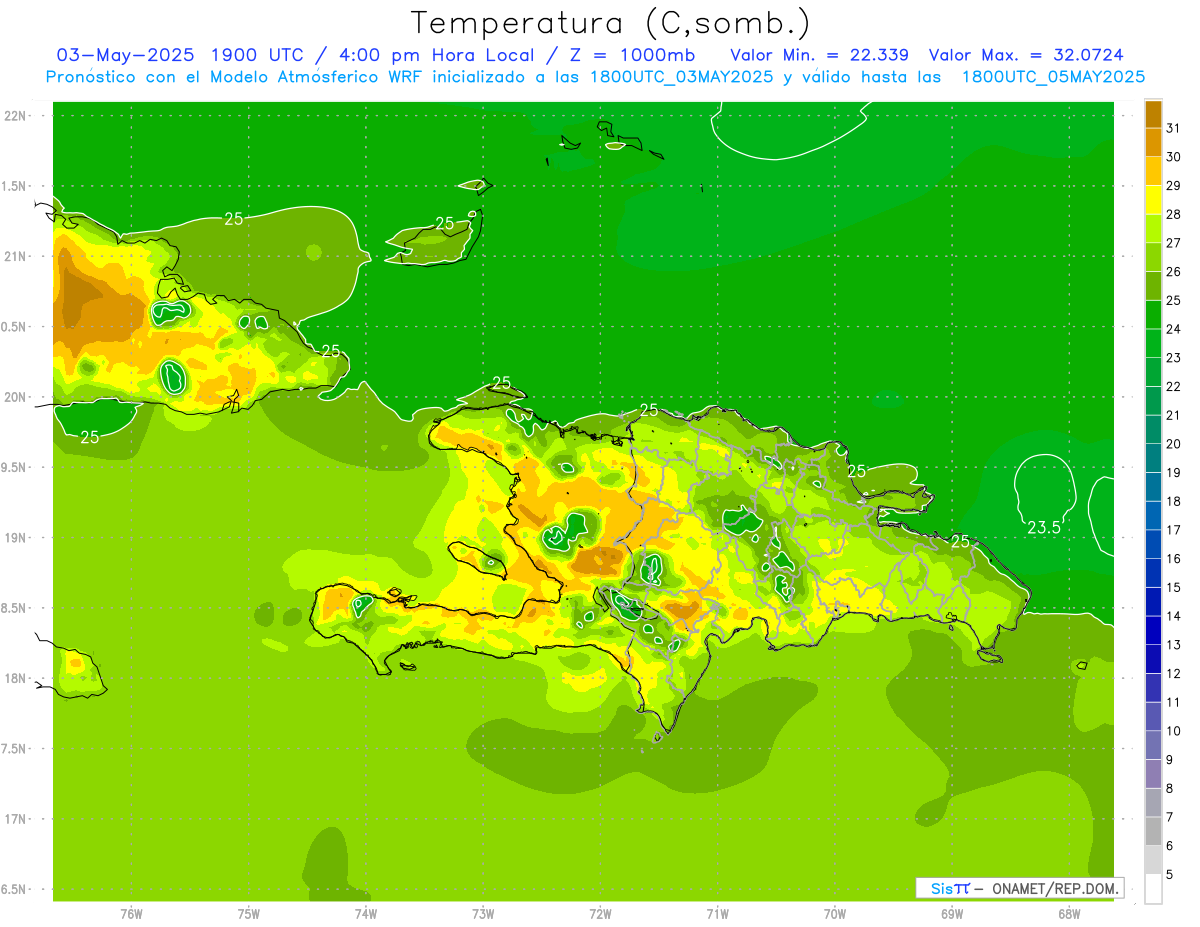Click the legend value "5"
The width and height of the screenshot is (1200, 927).
pos(1170,875)
